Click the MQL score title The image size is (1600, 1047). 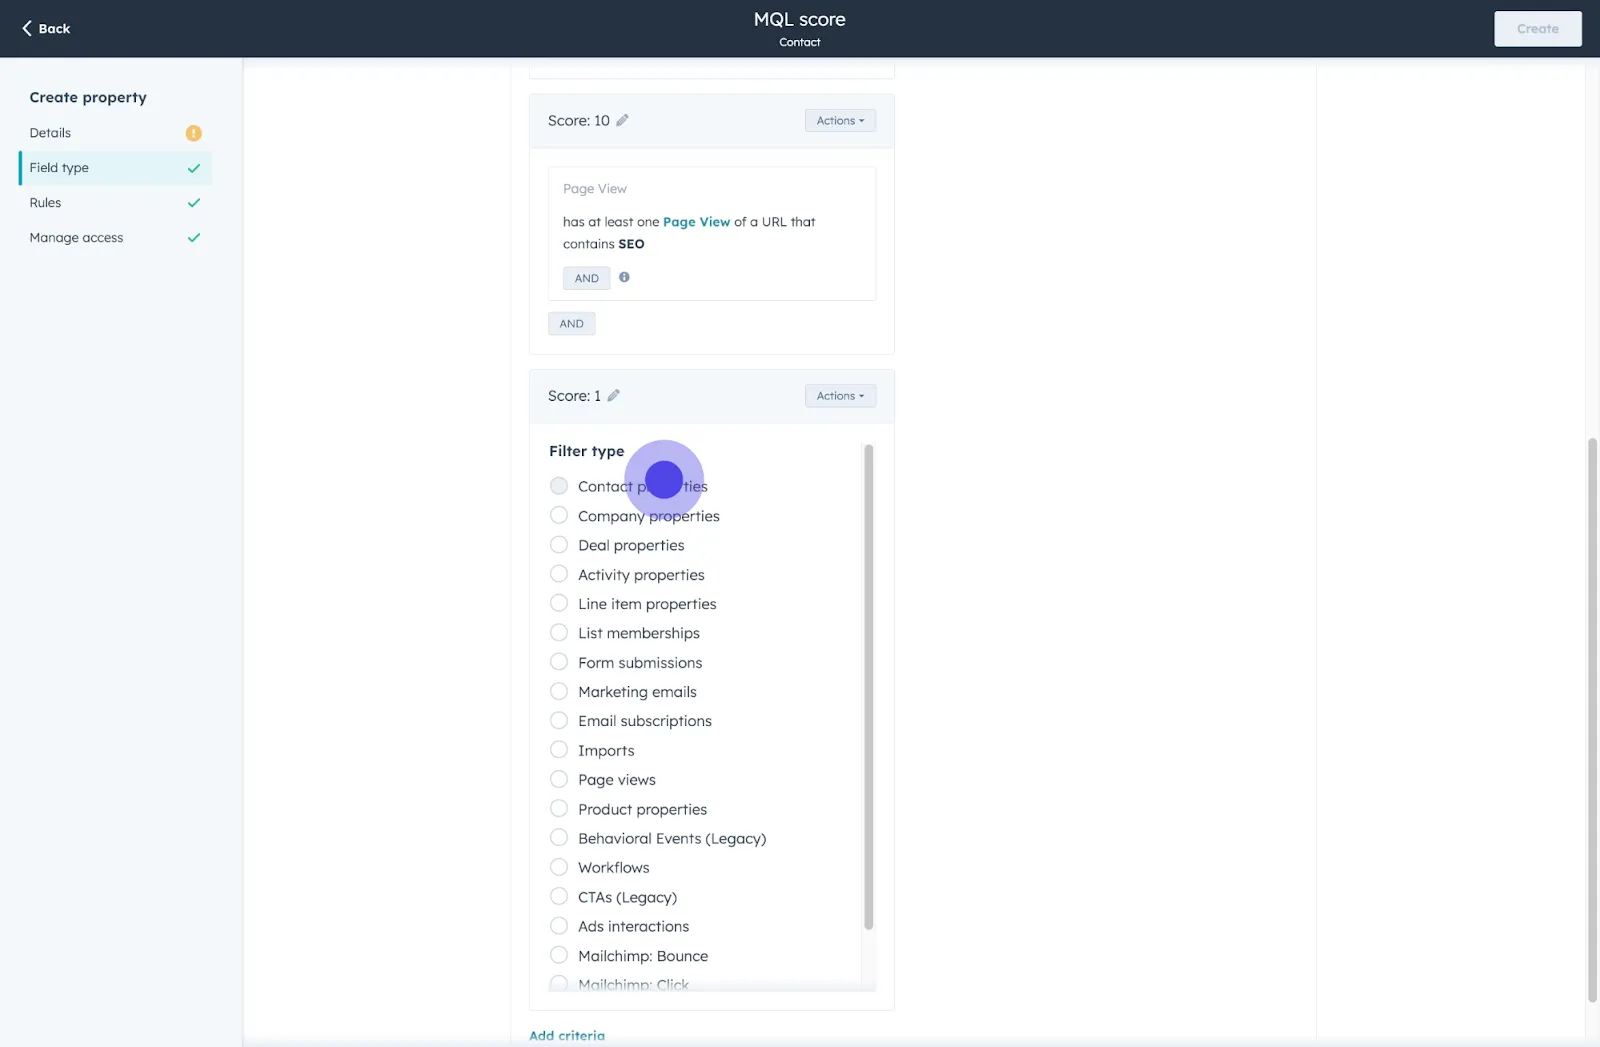(800, 19)
